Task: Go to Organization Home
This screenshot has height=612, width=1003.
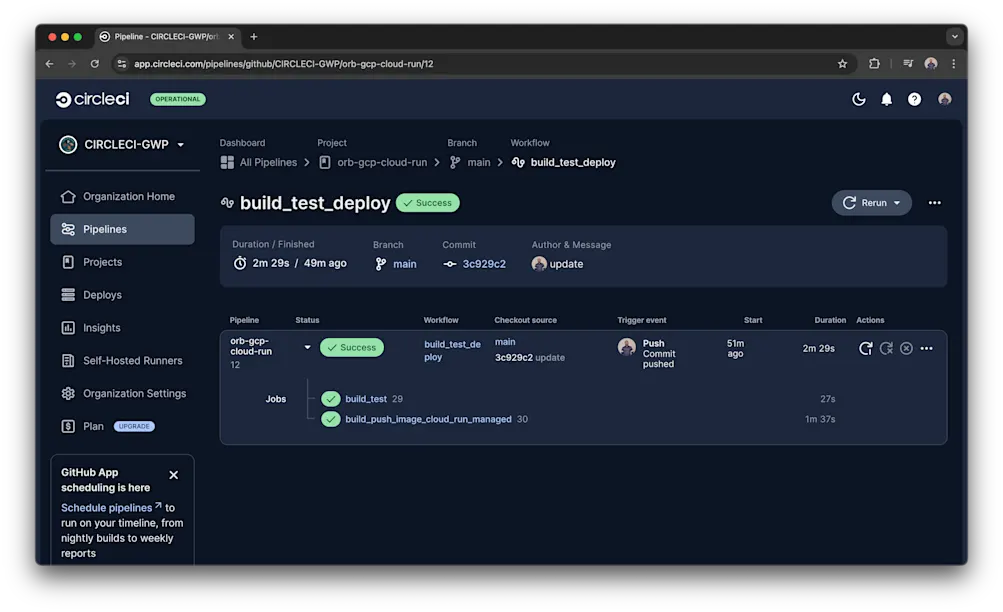Action: click(122, 196)
